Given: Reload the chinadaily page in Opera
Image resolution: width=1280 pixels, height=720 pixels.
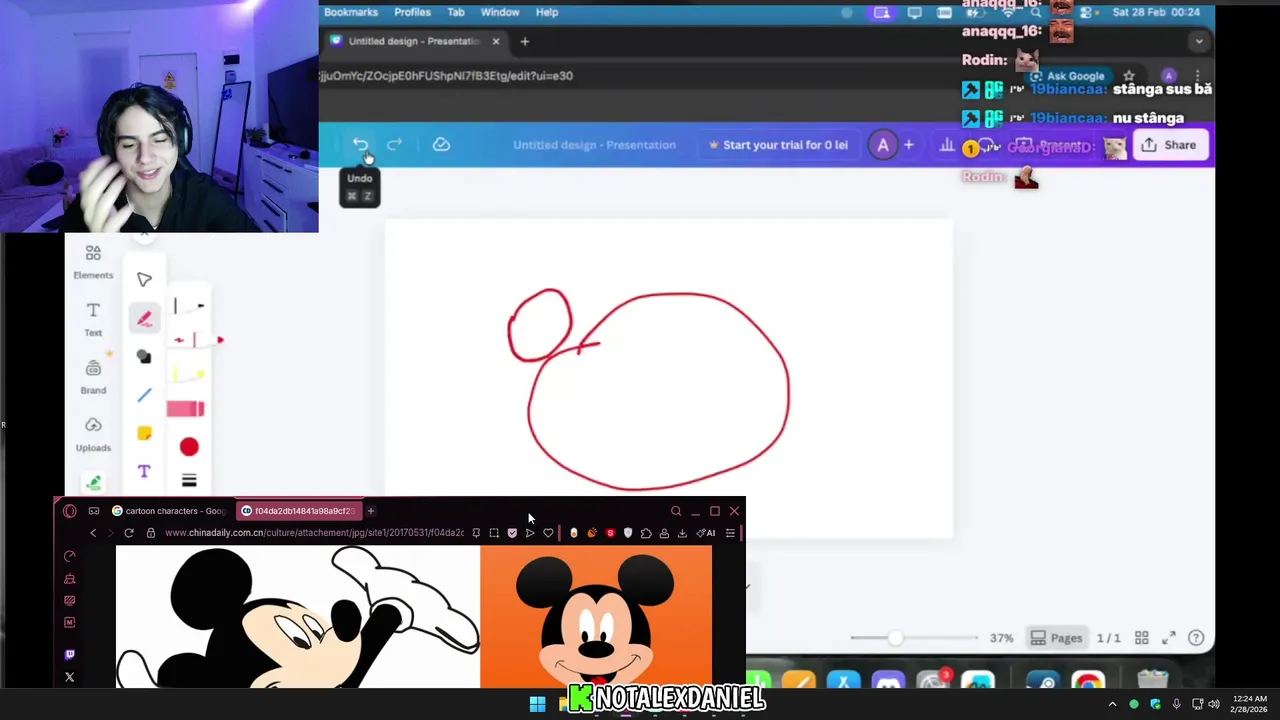Looking at the screenshot, I should [x=129, y=533].
